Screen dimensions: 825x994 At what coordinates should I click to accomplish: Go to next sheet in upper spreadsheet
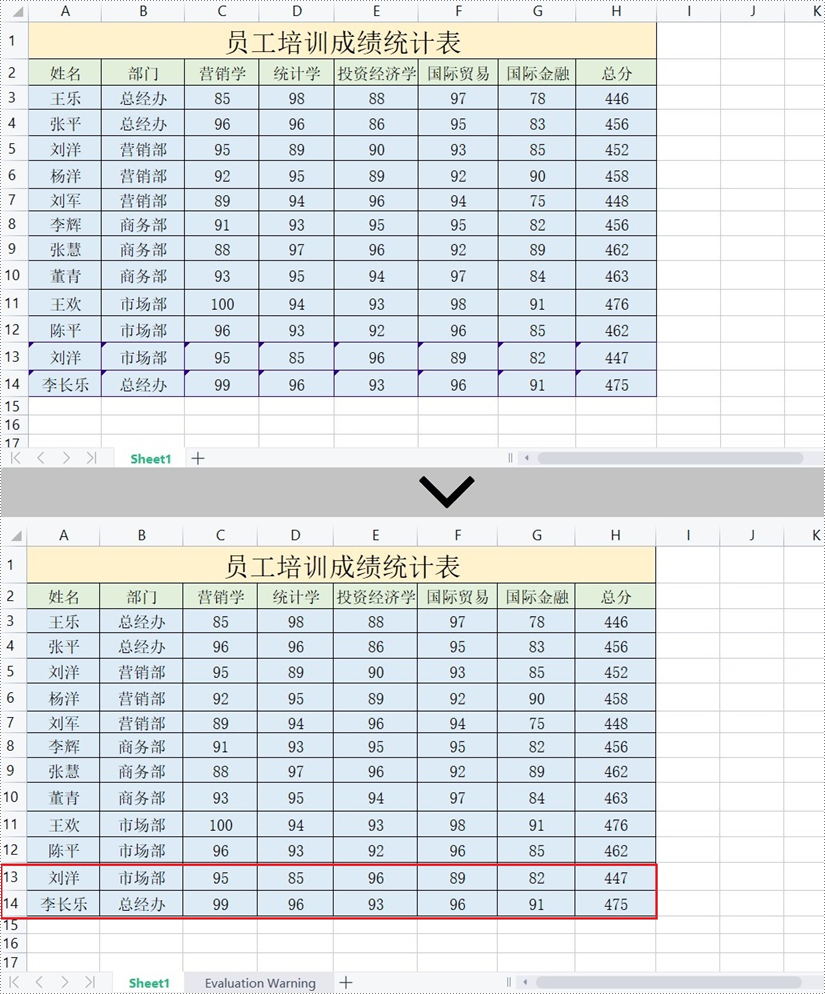click(x=66, y=458)
